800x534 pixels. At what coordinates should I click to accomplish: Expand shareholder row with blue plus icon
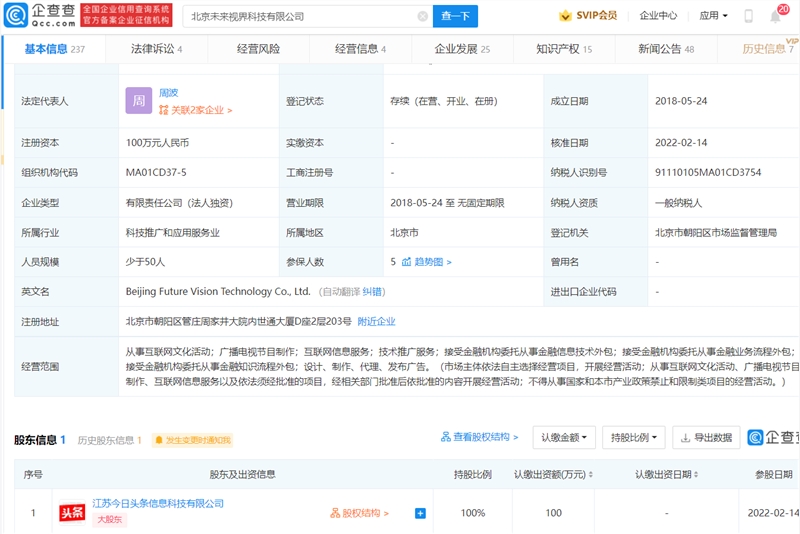[420, 513]
